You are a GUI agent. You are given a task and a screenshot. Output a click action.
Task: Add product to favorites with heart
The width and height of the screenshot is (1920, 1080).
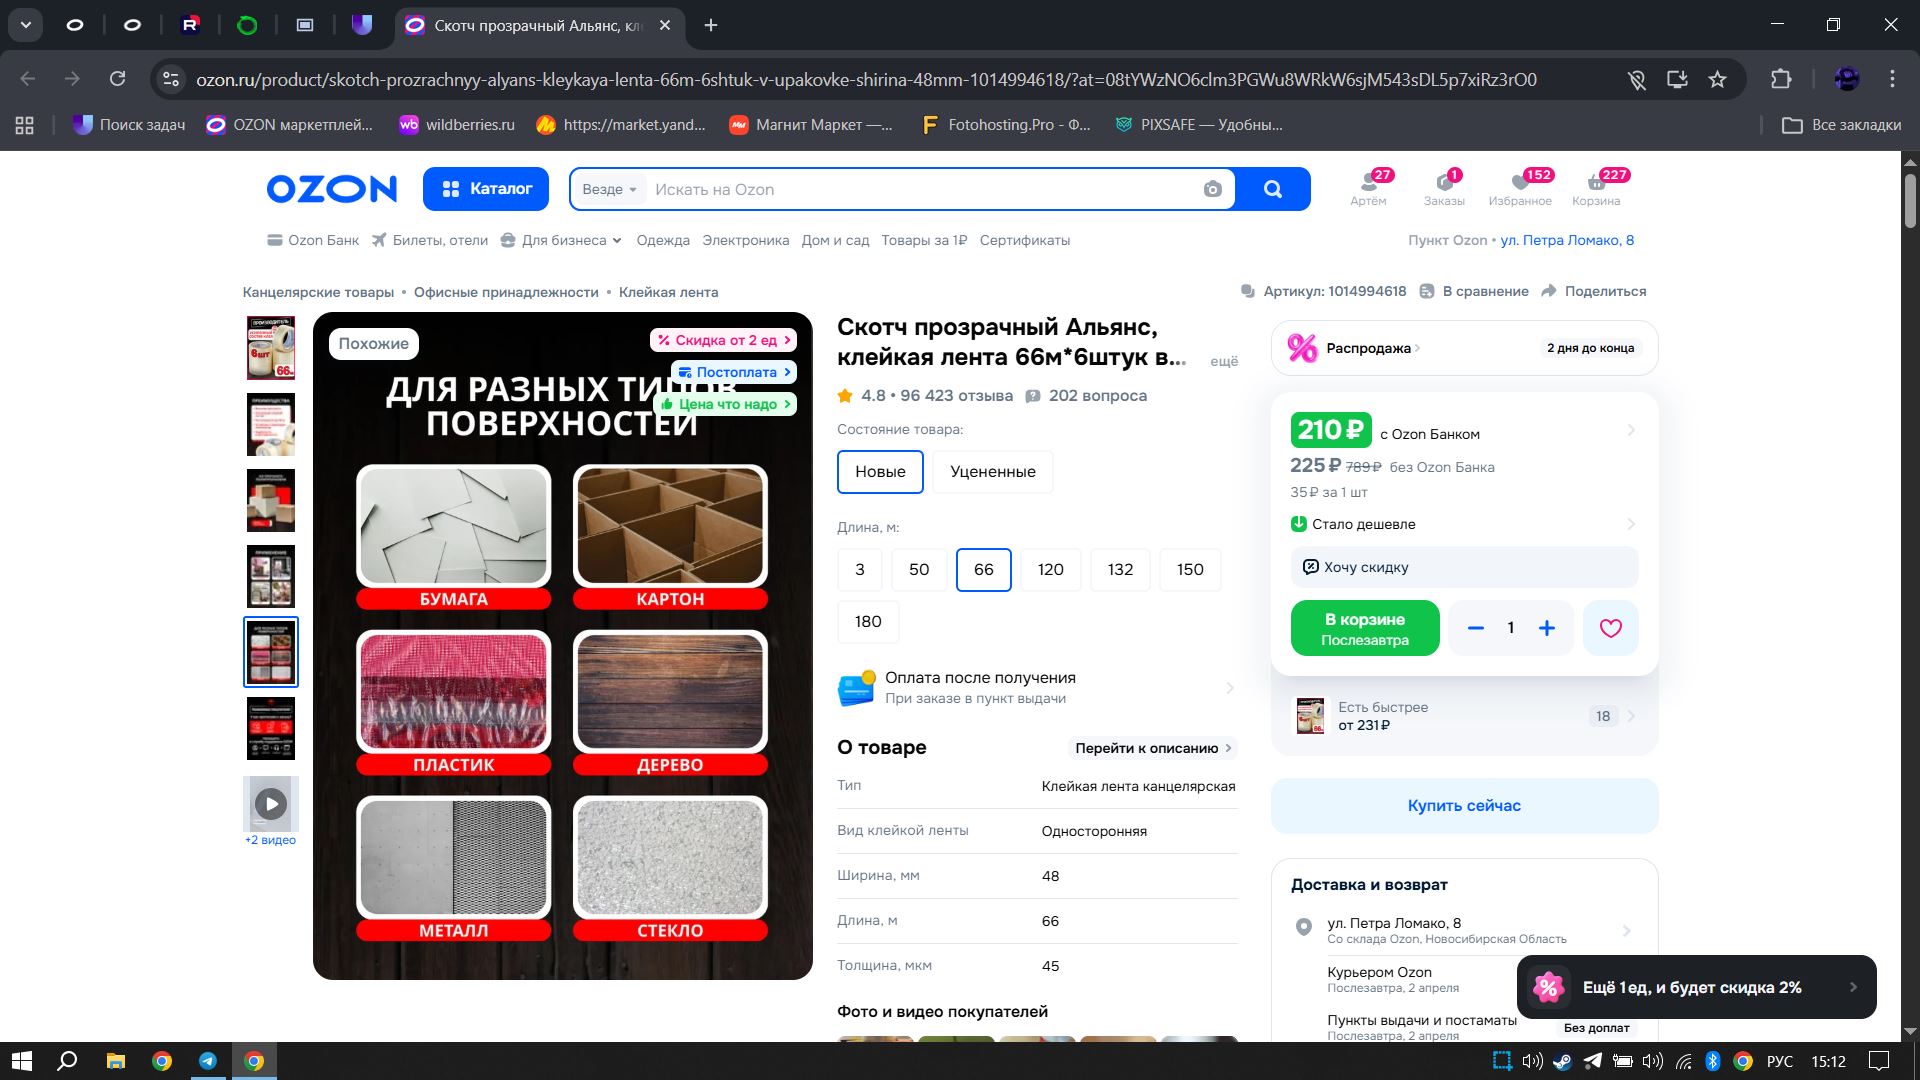tap(1610, 628)
